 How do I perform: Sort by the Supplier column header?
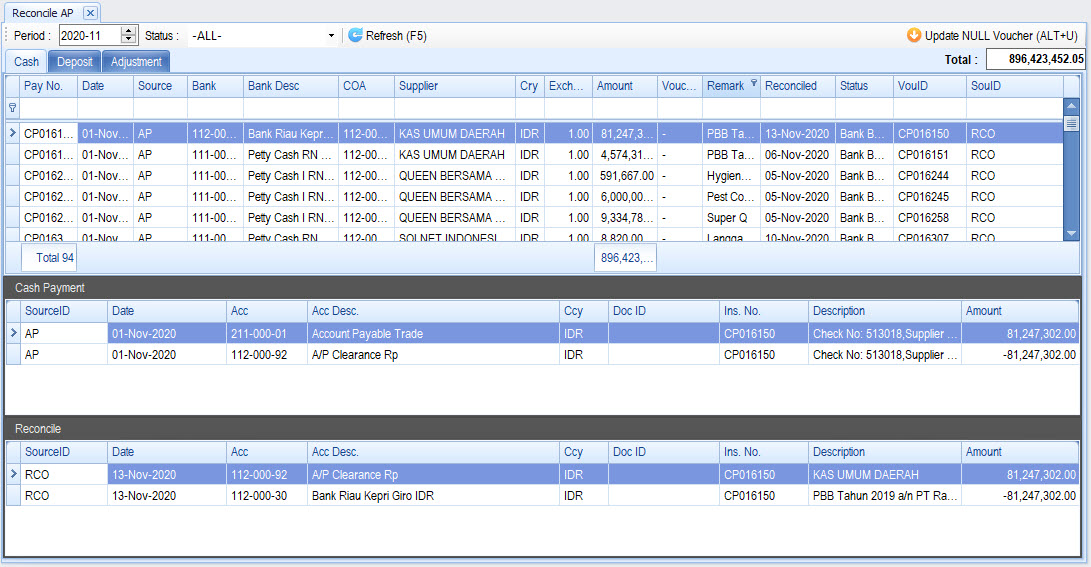click(455, 86)
